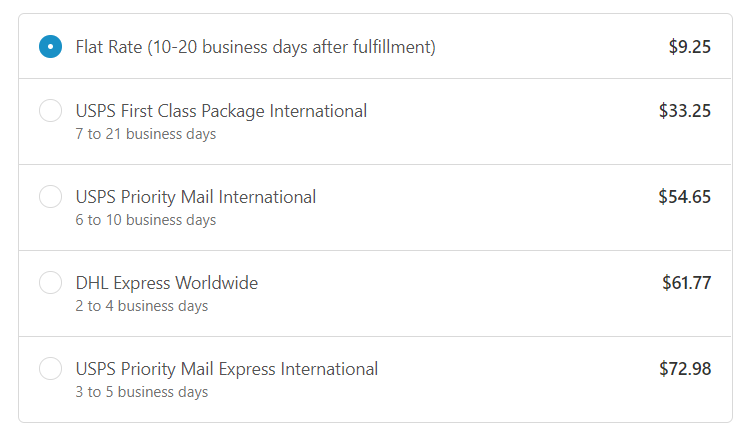Image resolution: width=751 pixels, height=436 pixels.
Task: Click the USPS Priority Mail International label
Action: 196,197
